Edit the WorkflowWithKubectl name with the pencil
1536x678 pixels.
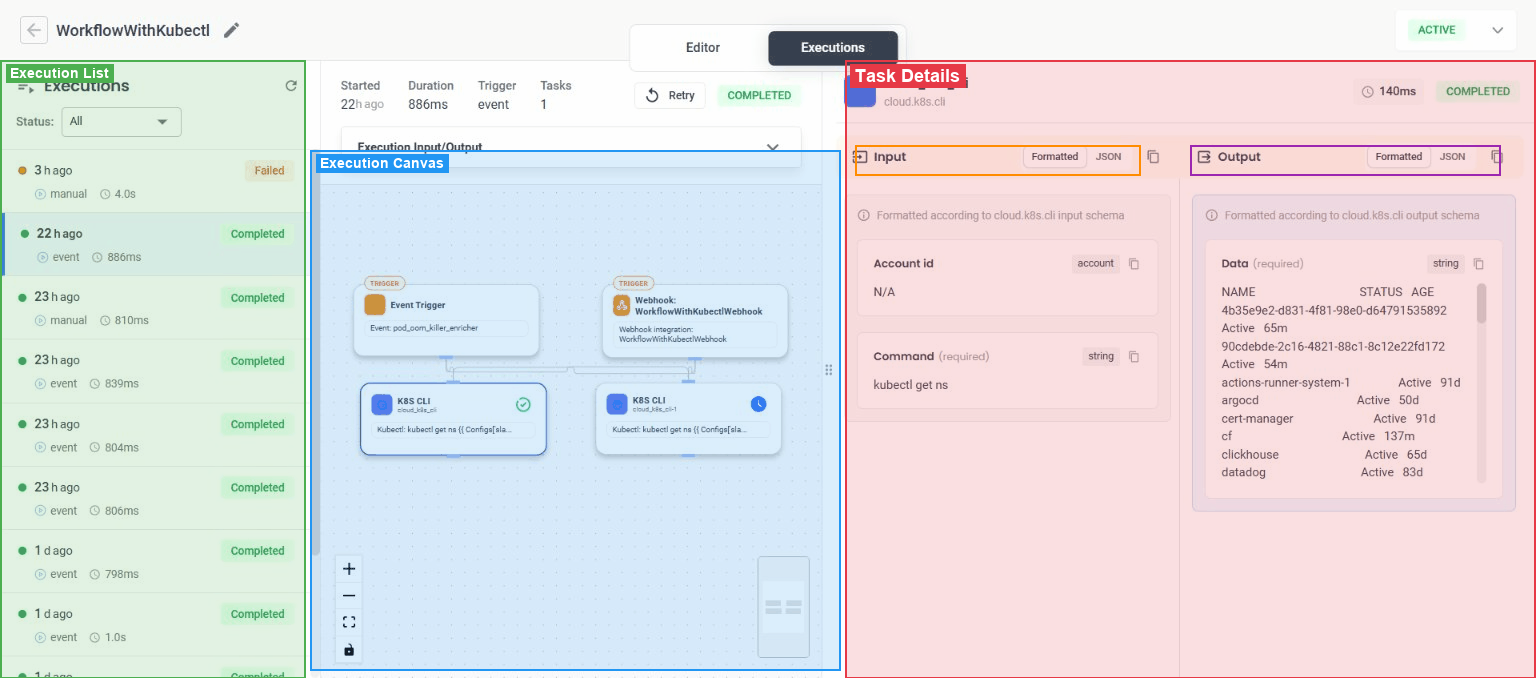point(231,30)
